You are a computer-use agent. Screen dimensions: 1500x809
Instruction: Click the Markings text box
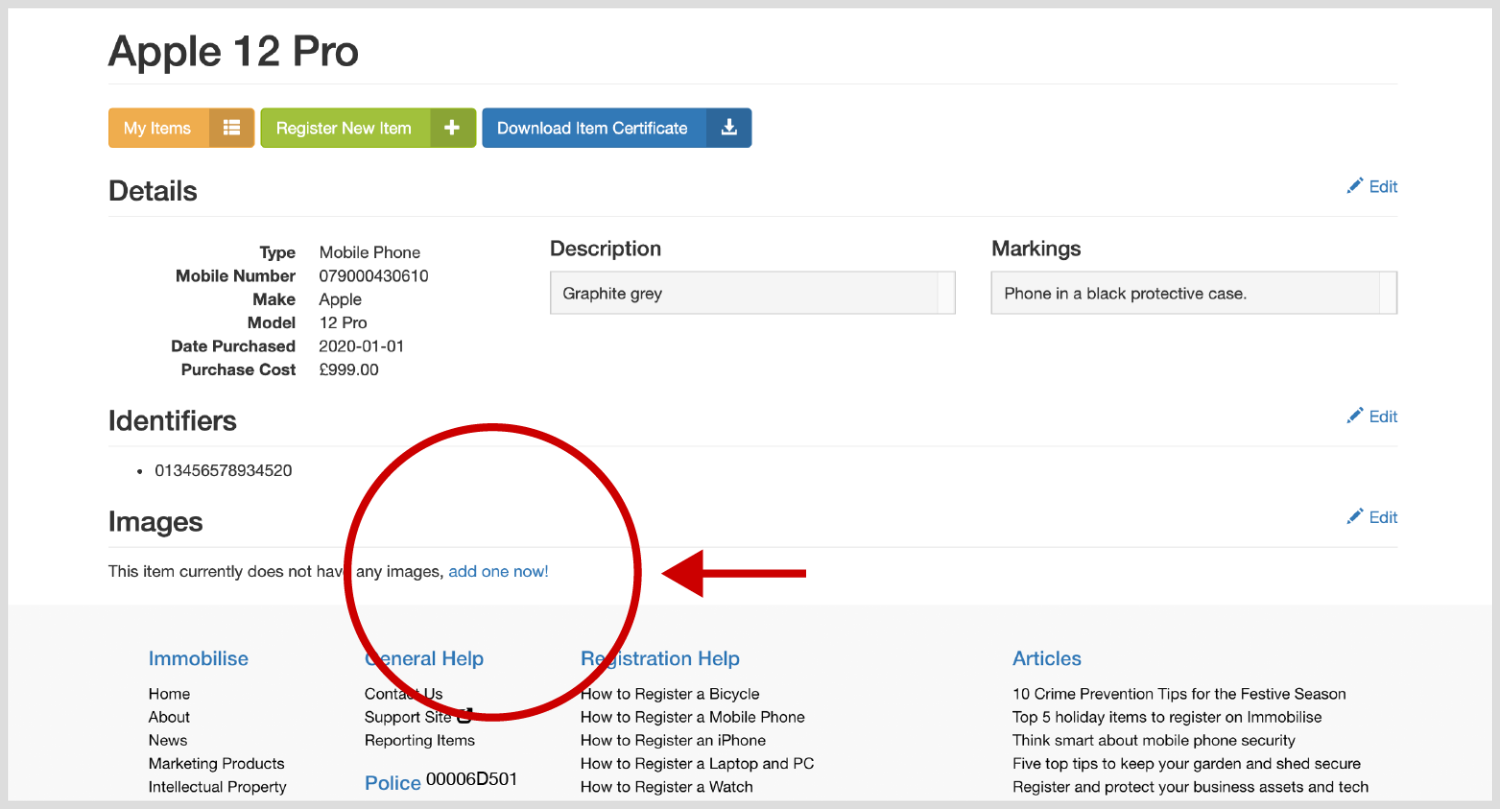click(1186, 294)
